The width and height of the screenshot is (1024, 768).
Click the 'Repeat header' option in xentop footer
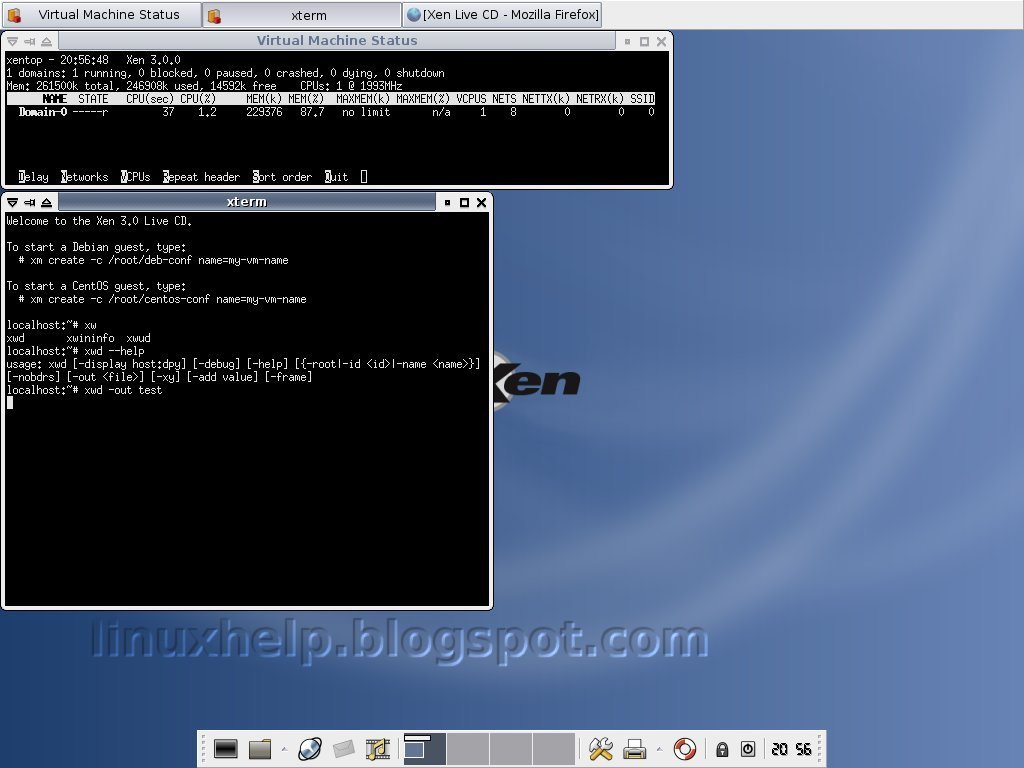[201, 177]
